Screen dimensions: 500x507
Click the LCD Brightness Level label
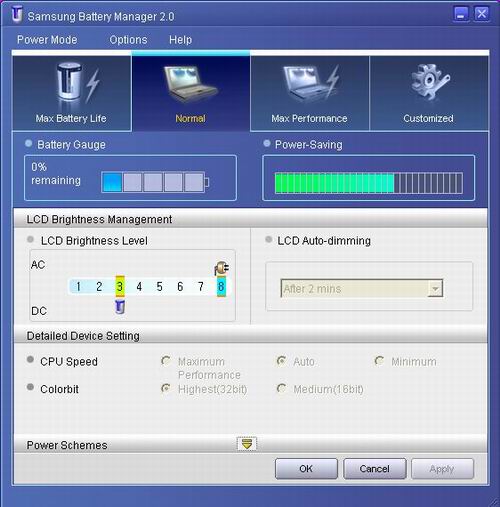94,241
